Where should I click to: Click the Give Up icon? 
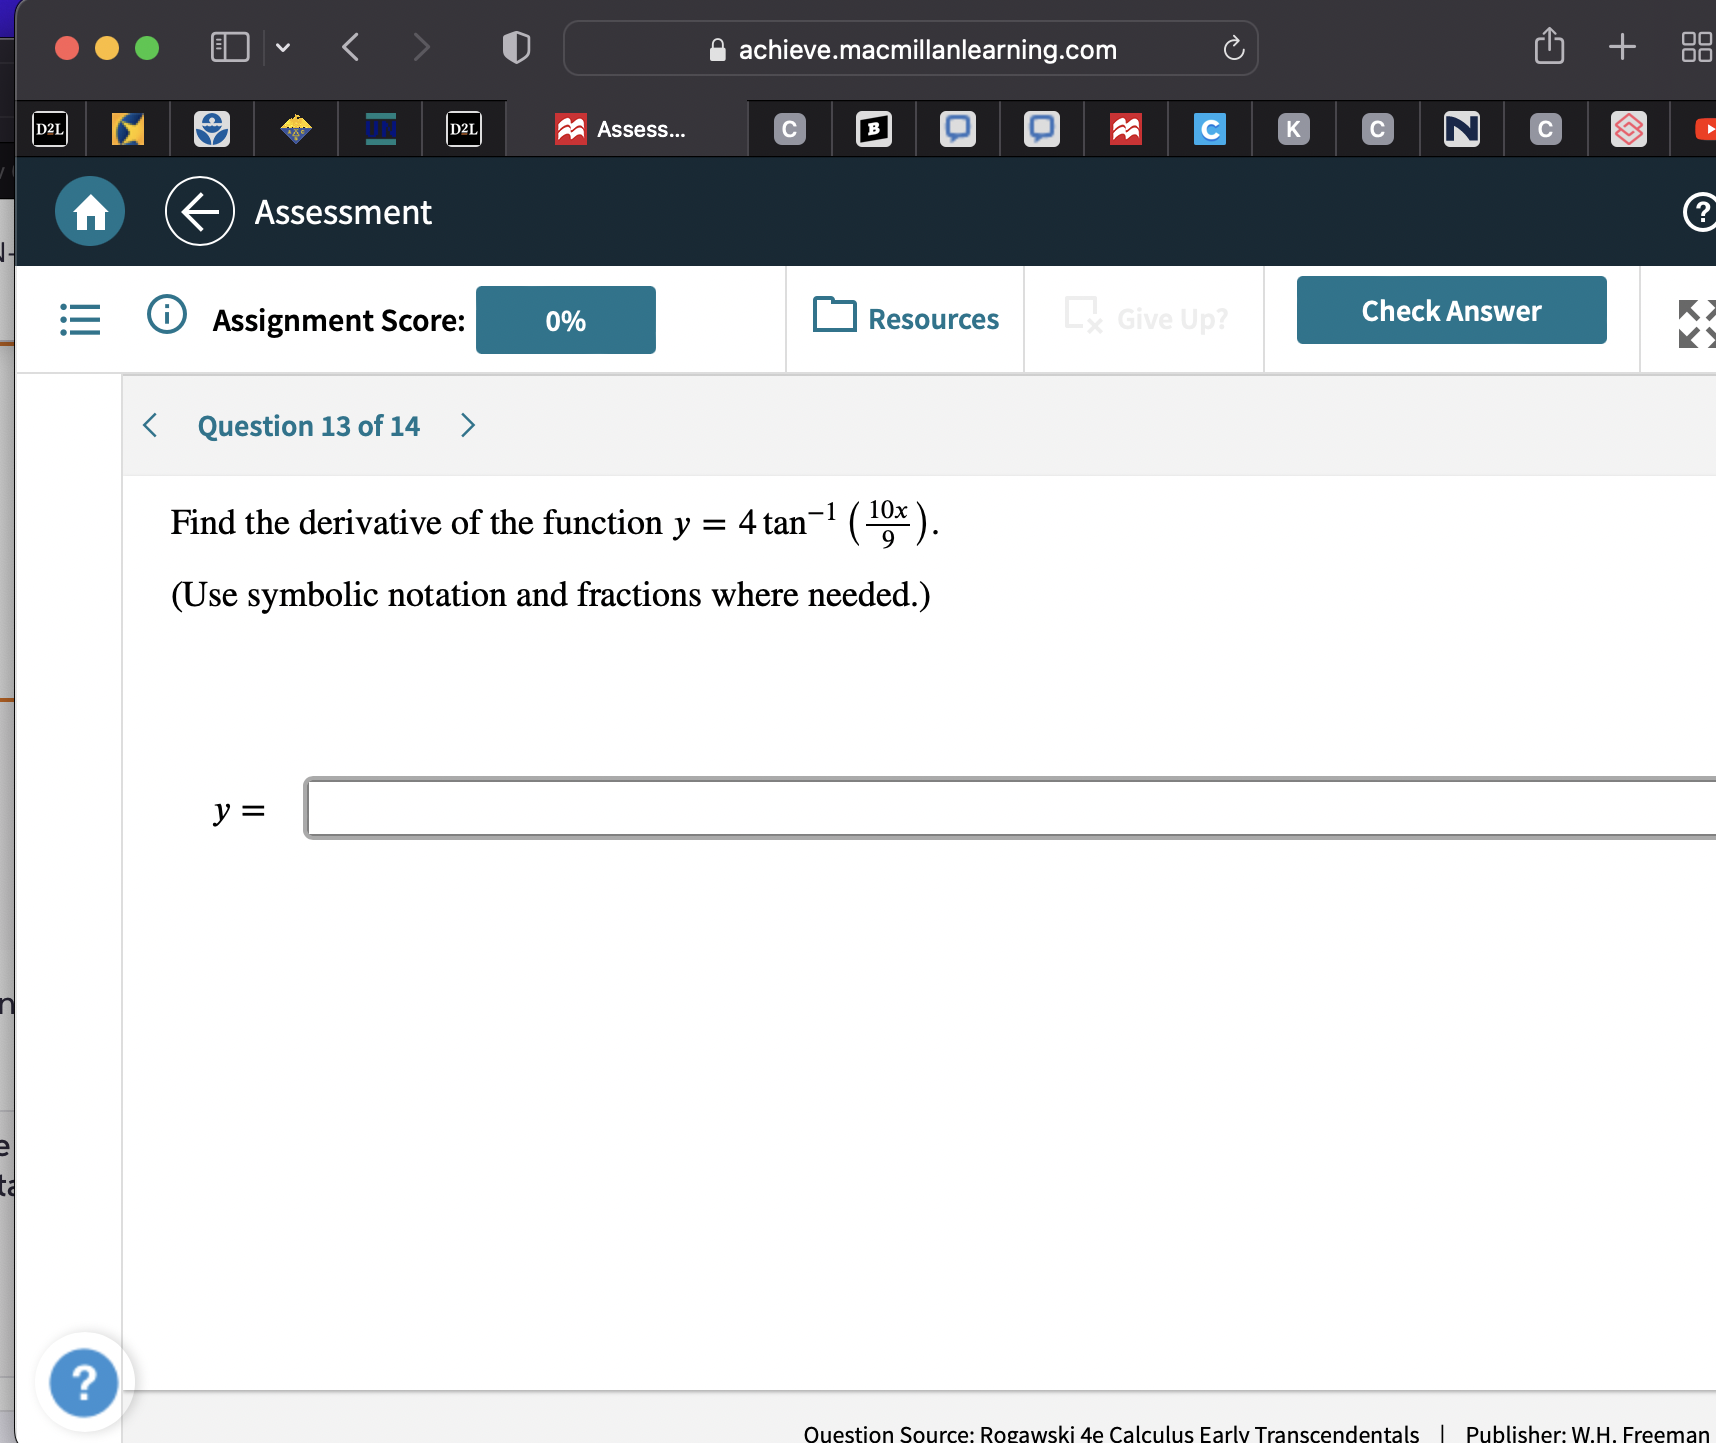tap(1085, 318)
